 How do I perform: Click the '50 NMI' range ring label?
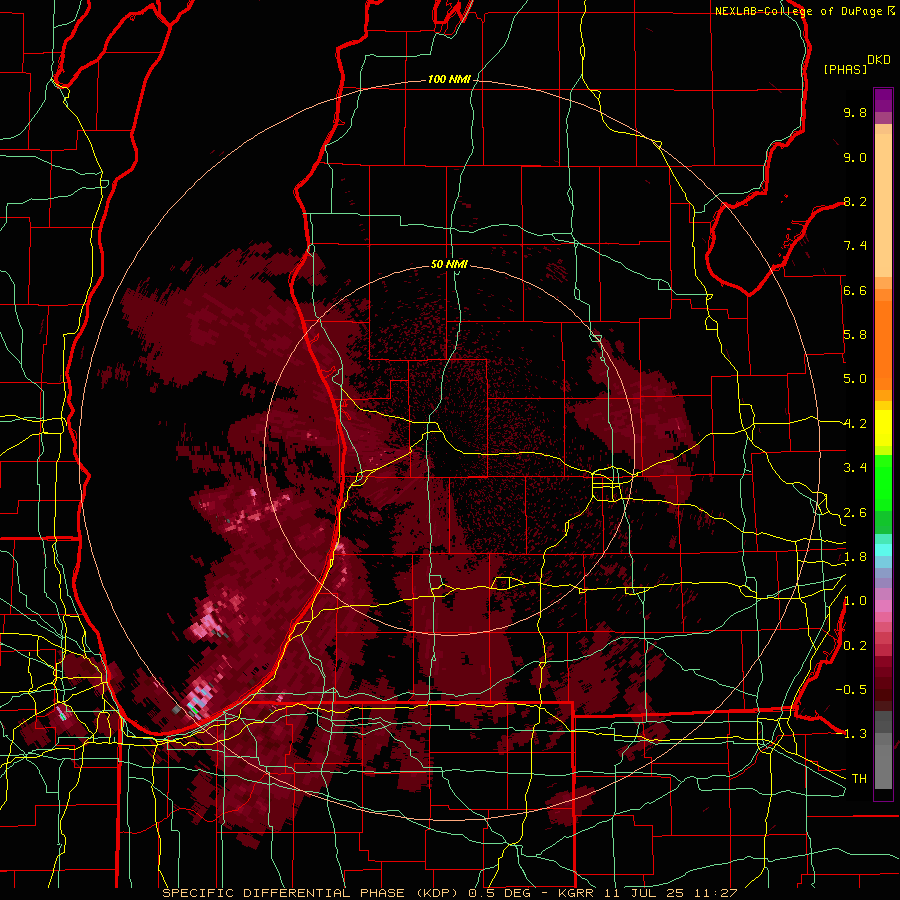(x=449, y=264)
